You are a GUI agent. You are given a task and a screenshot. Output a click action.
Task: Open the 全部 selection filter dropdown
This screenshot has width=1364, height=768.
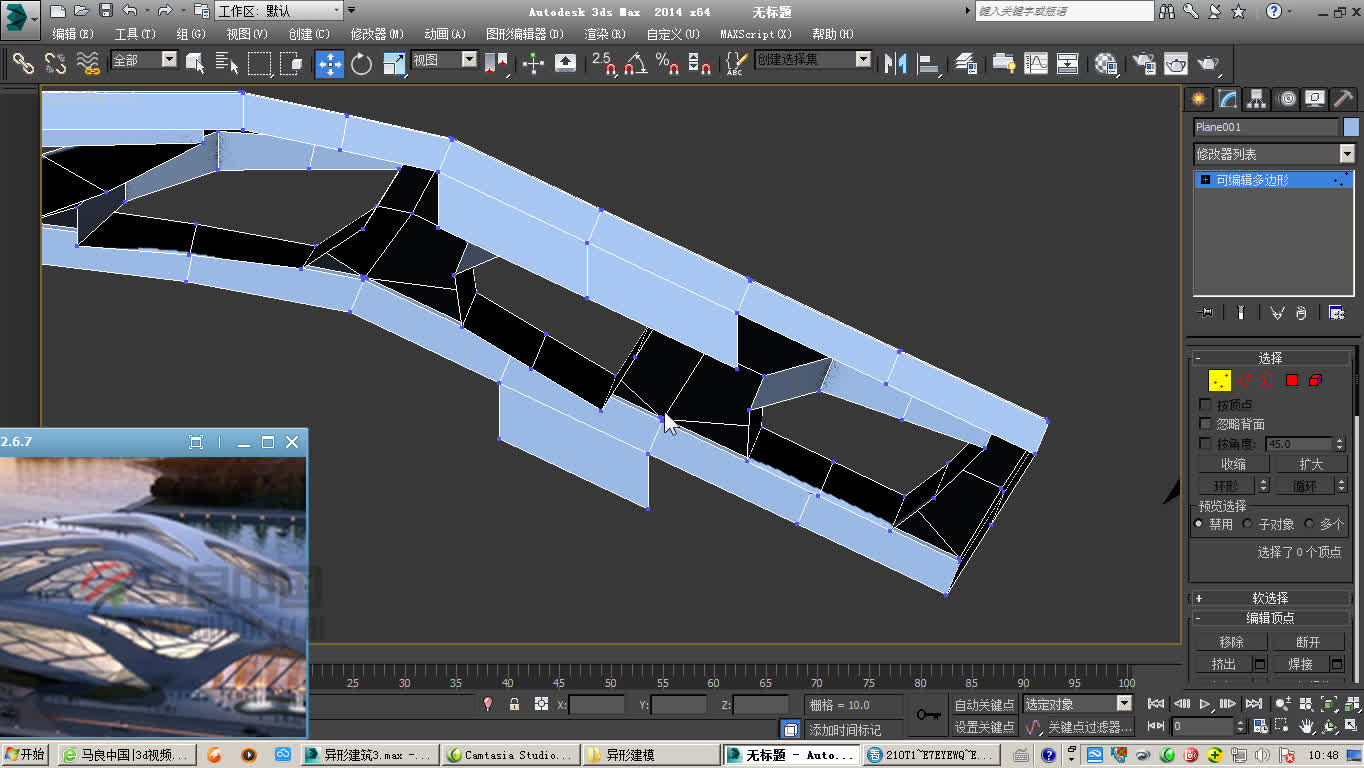tap(168, 61)
